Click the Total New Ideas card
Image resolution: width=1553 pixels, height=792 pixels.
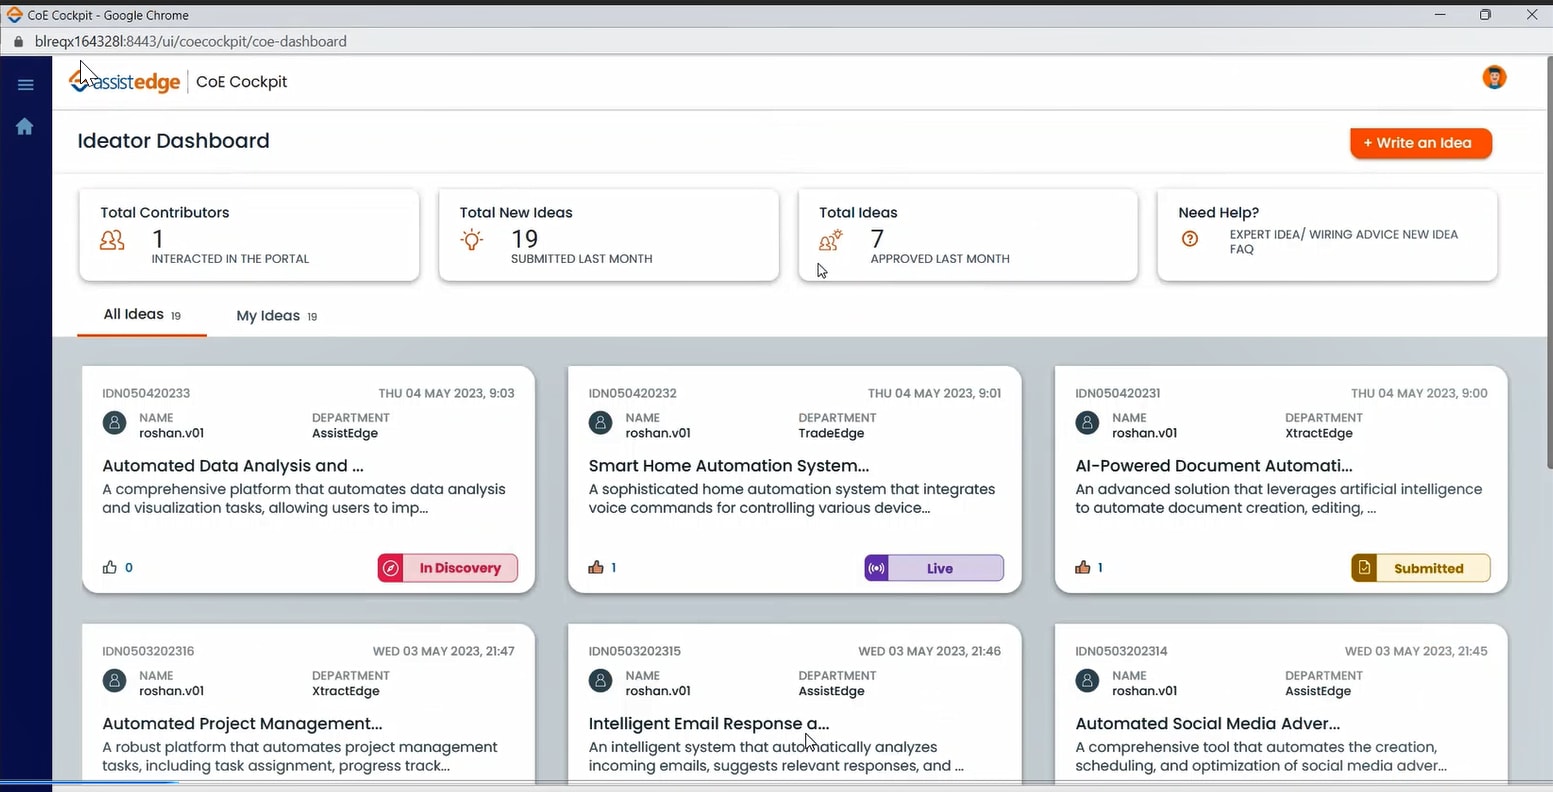pyautogui.click(x=609, y=235)
